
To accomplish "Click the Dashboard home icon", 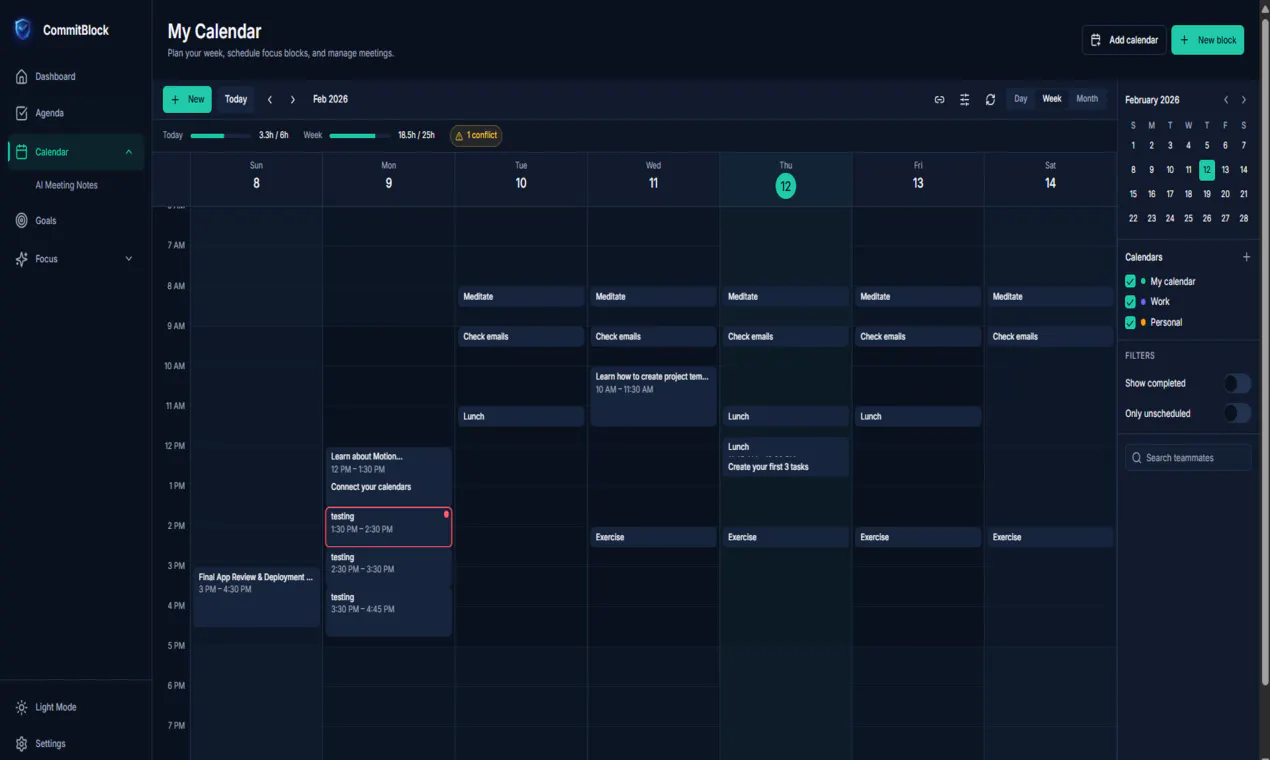I will pos(22,76).
